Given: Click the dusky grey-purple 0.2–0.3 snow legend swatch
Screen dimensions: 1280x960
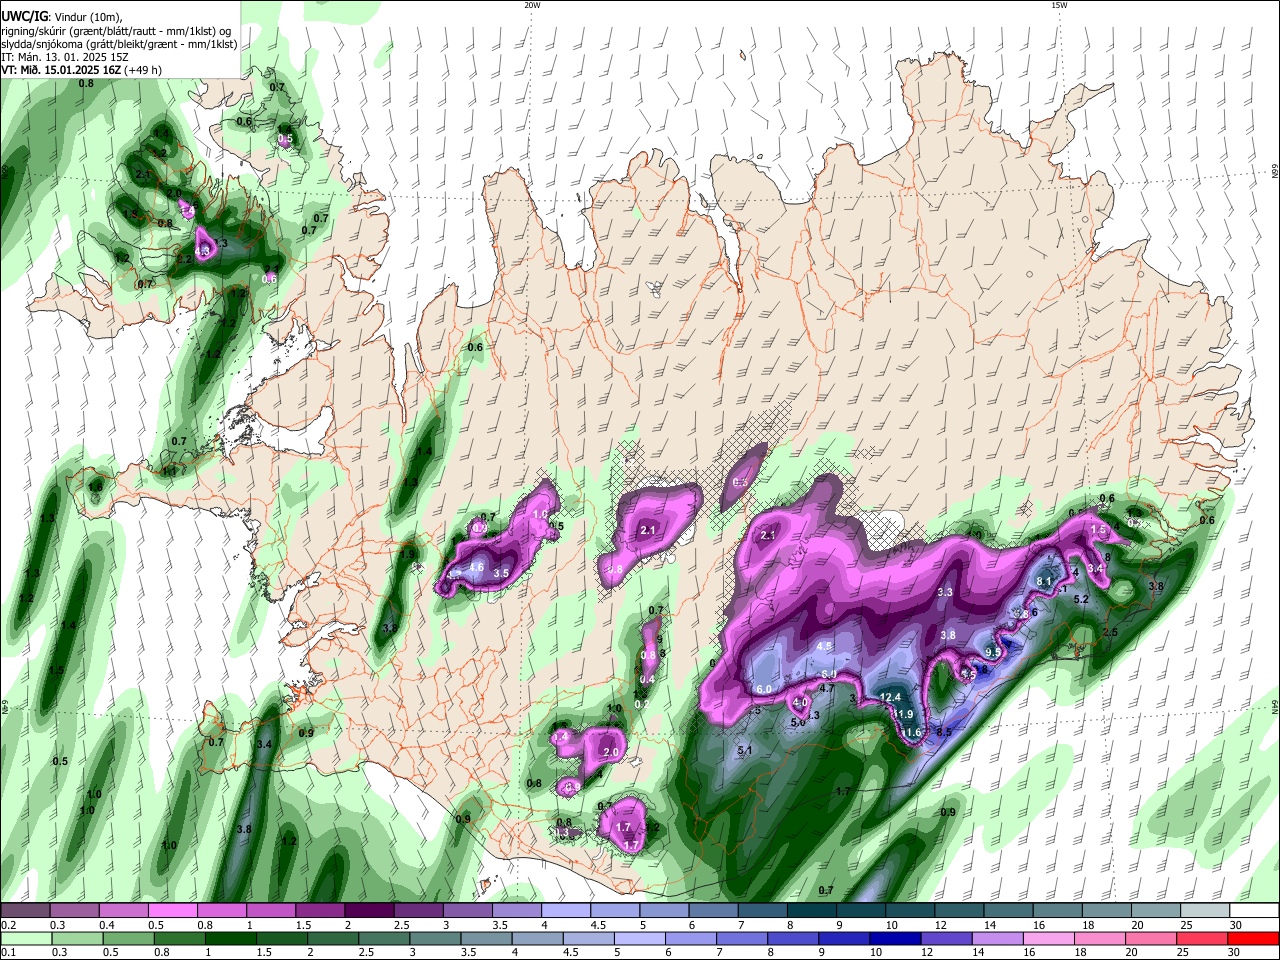Looking at the screenshot, I should point(25,911).
